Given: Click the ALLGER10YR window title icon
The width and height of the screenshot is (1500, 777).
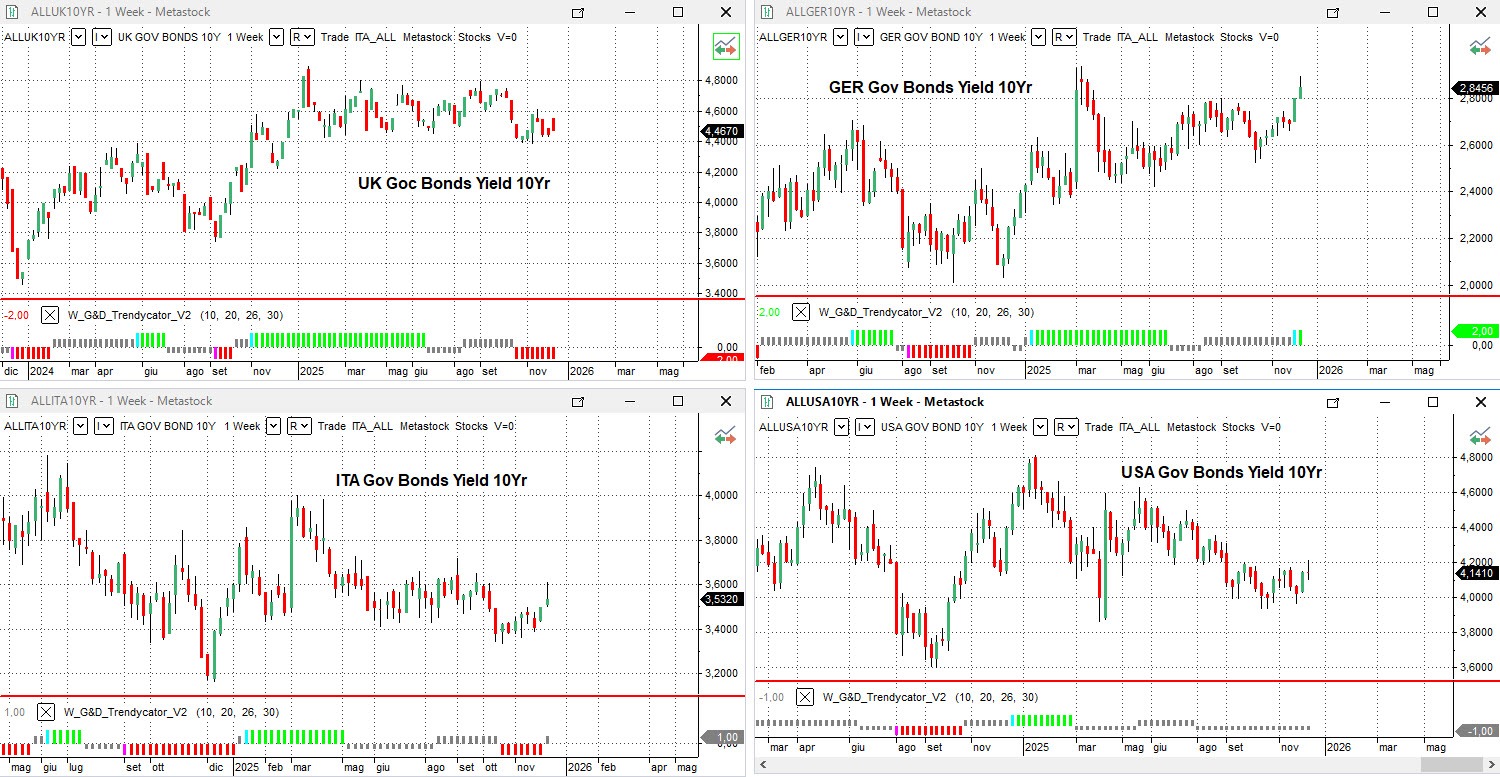Looking at the screenshot, I should tap(767, 12).
